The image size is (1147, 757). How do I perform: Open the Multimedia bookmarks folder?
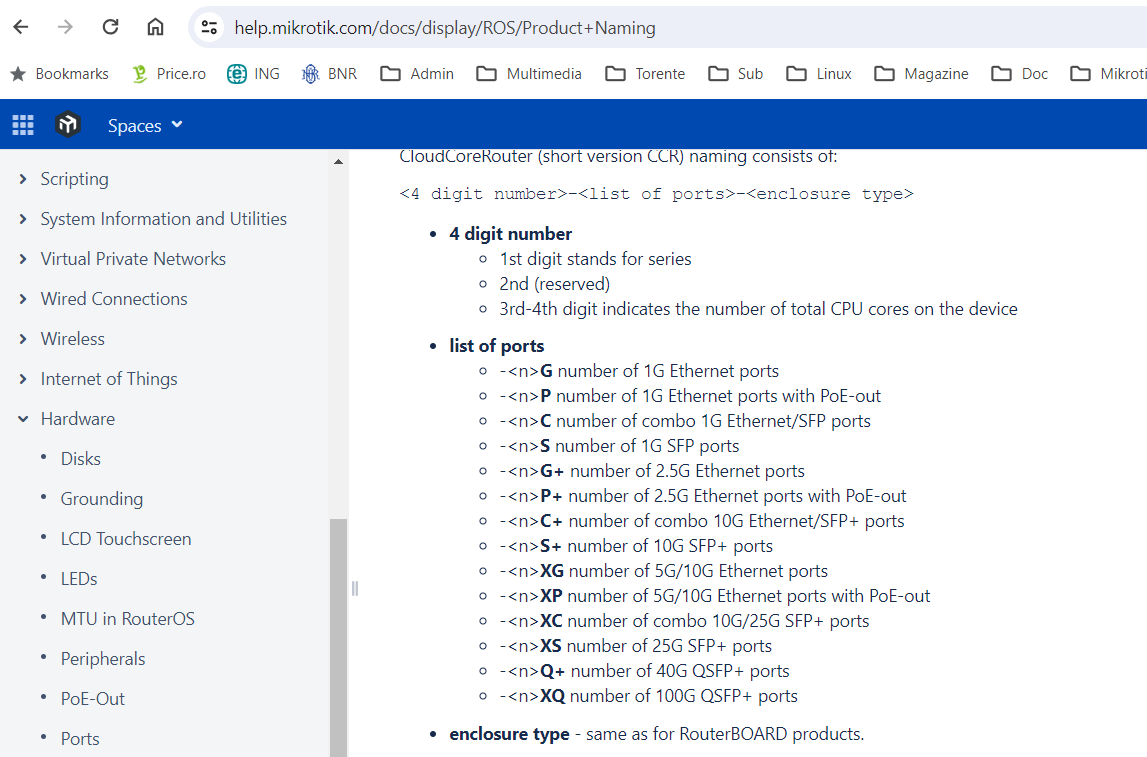(529, 73)
